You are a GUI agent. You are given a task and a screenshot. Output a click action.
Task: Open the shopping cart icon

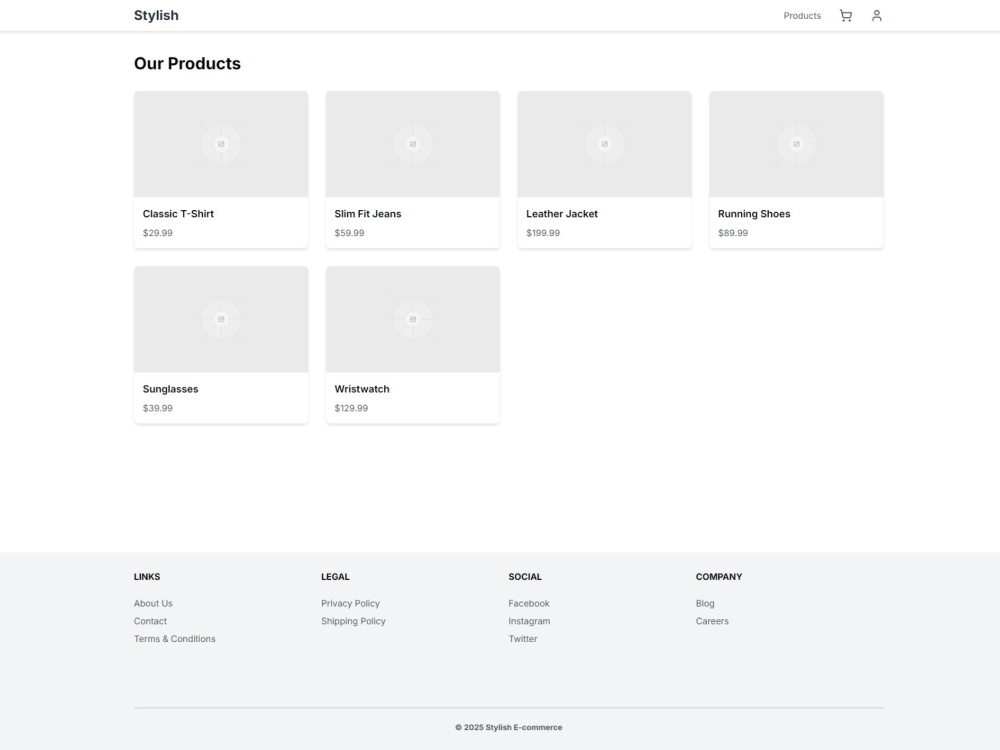tap(846, 16)
